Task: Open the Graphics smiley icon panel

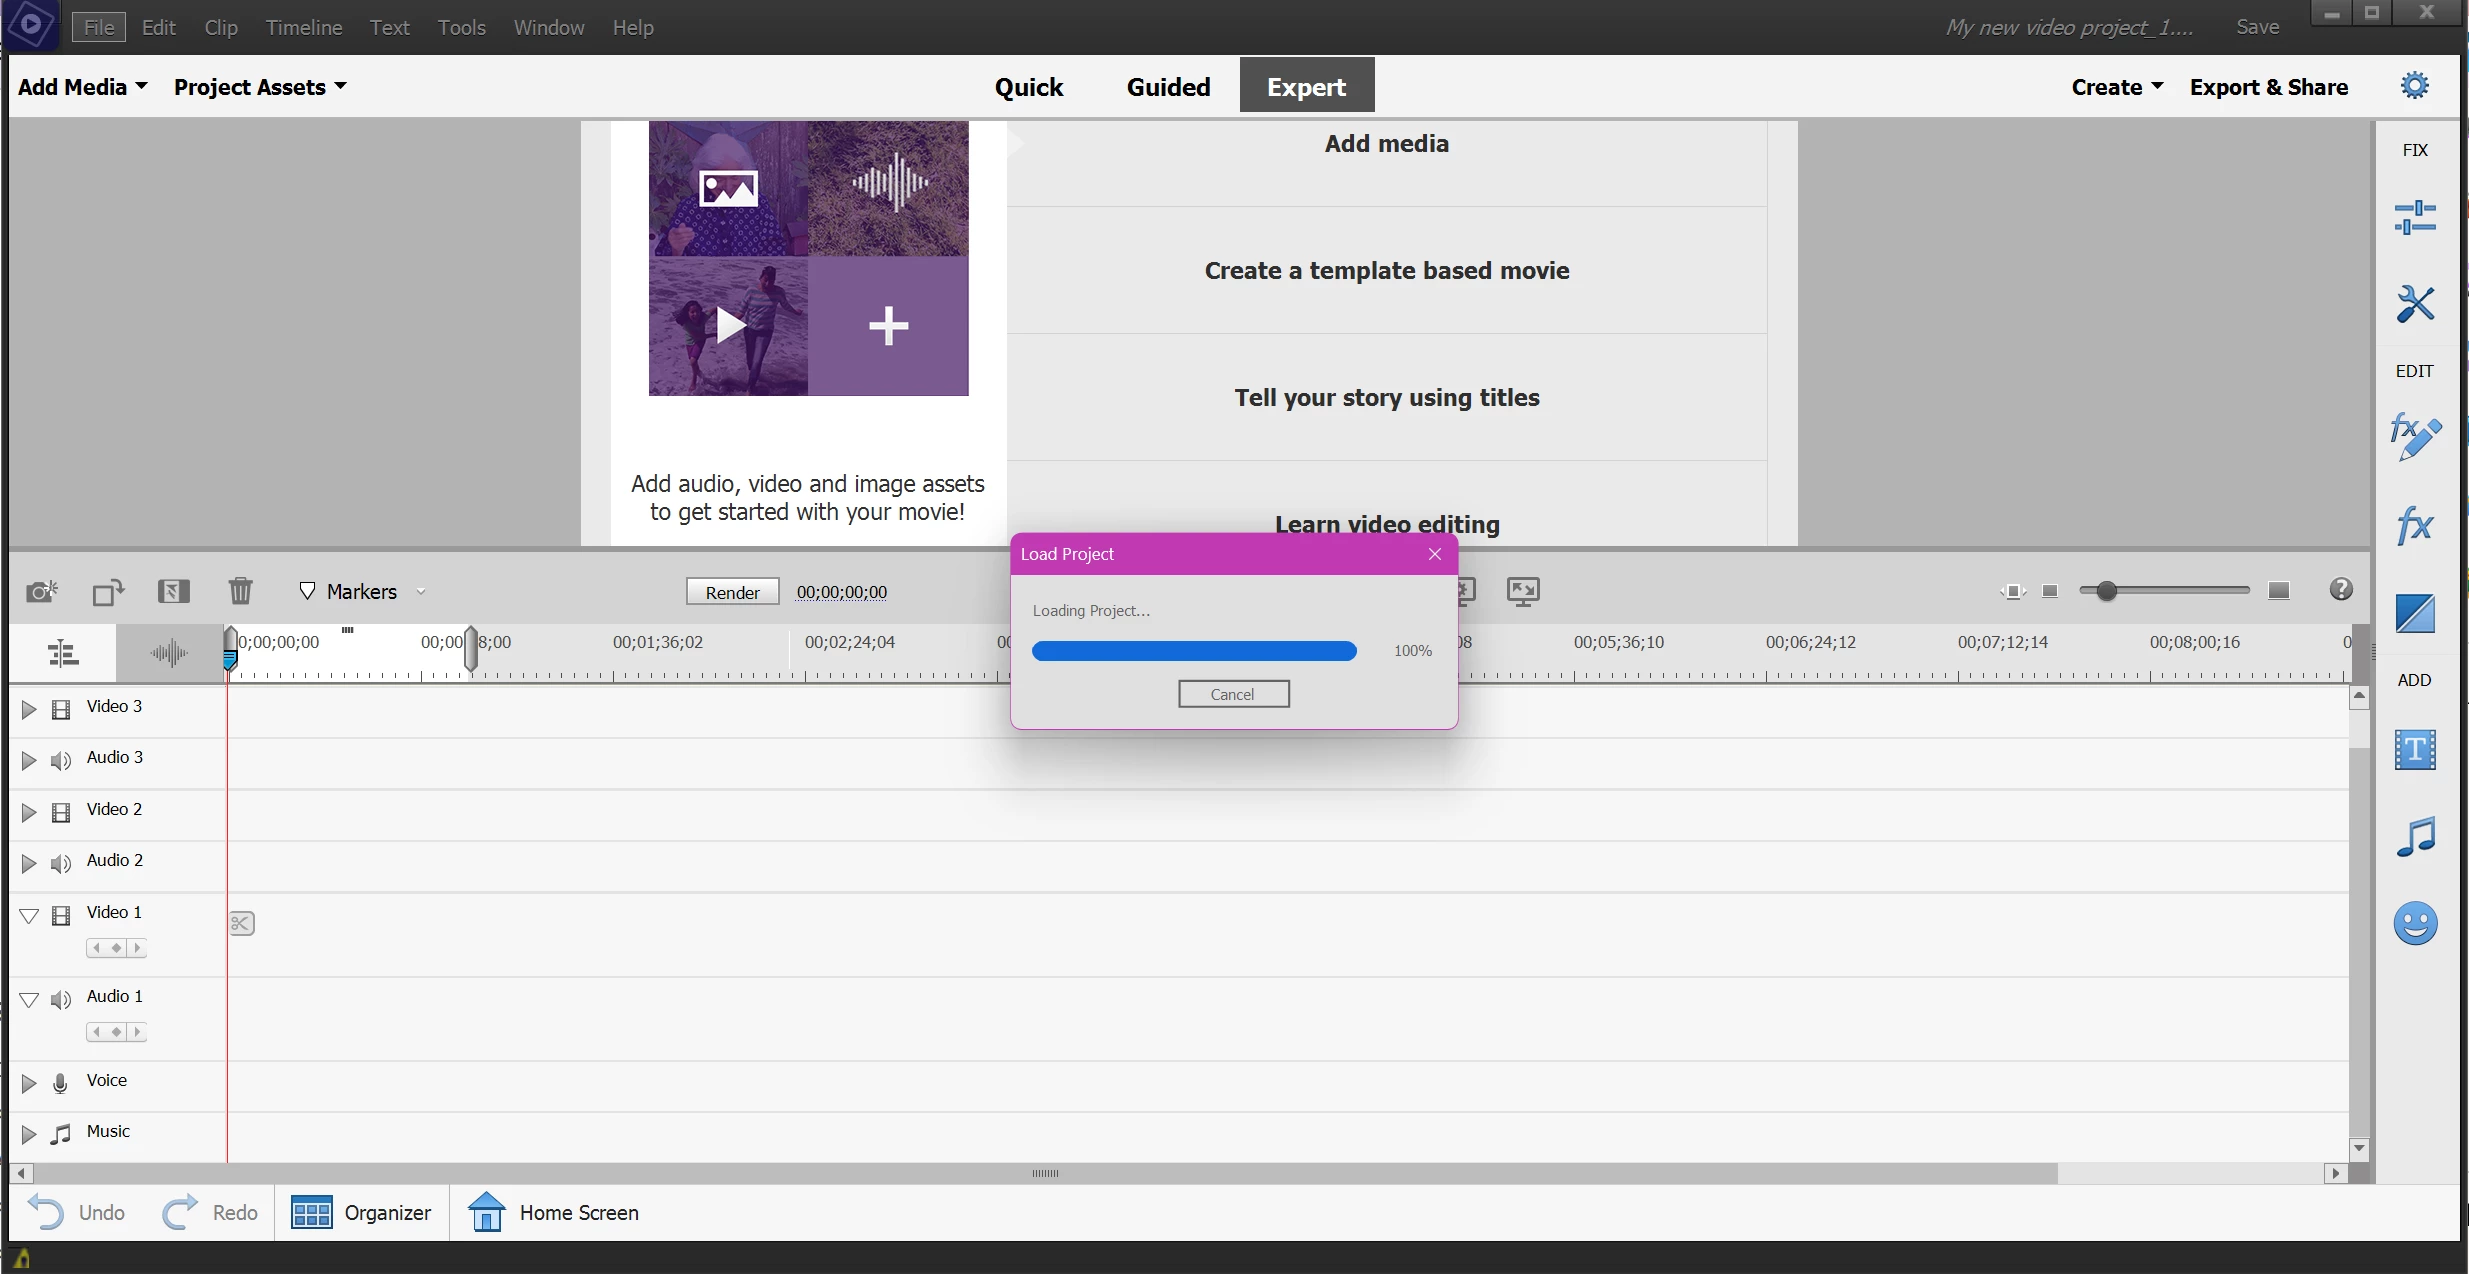Action: 2414,923
